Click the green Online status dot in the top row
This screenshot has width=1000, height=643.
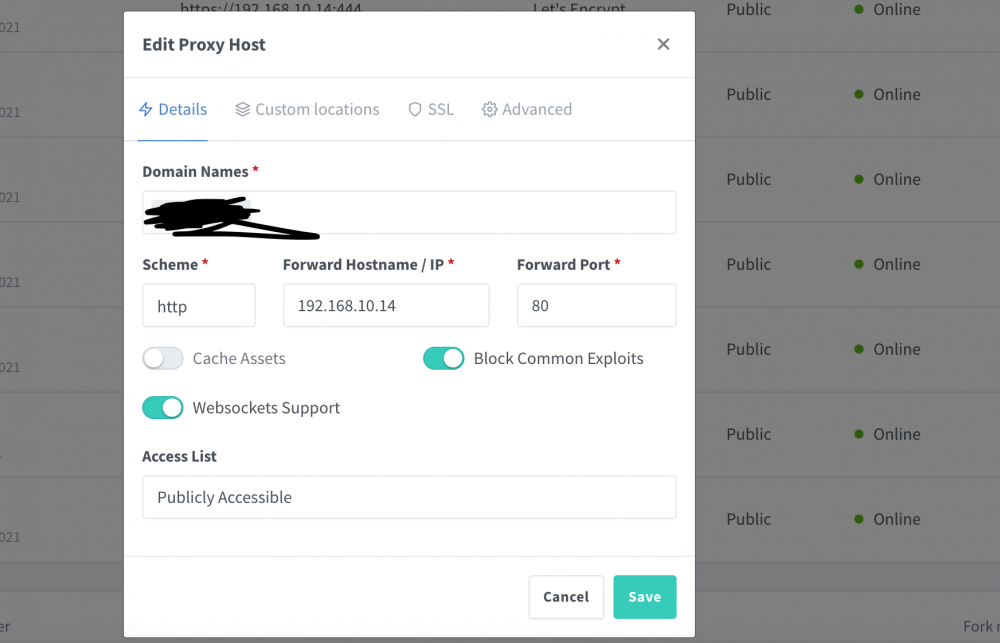(859, 9)
